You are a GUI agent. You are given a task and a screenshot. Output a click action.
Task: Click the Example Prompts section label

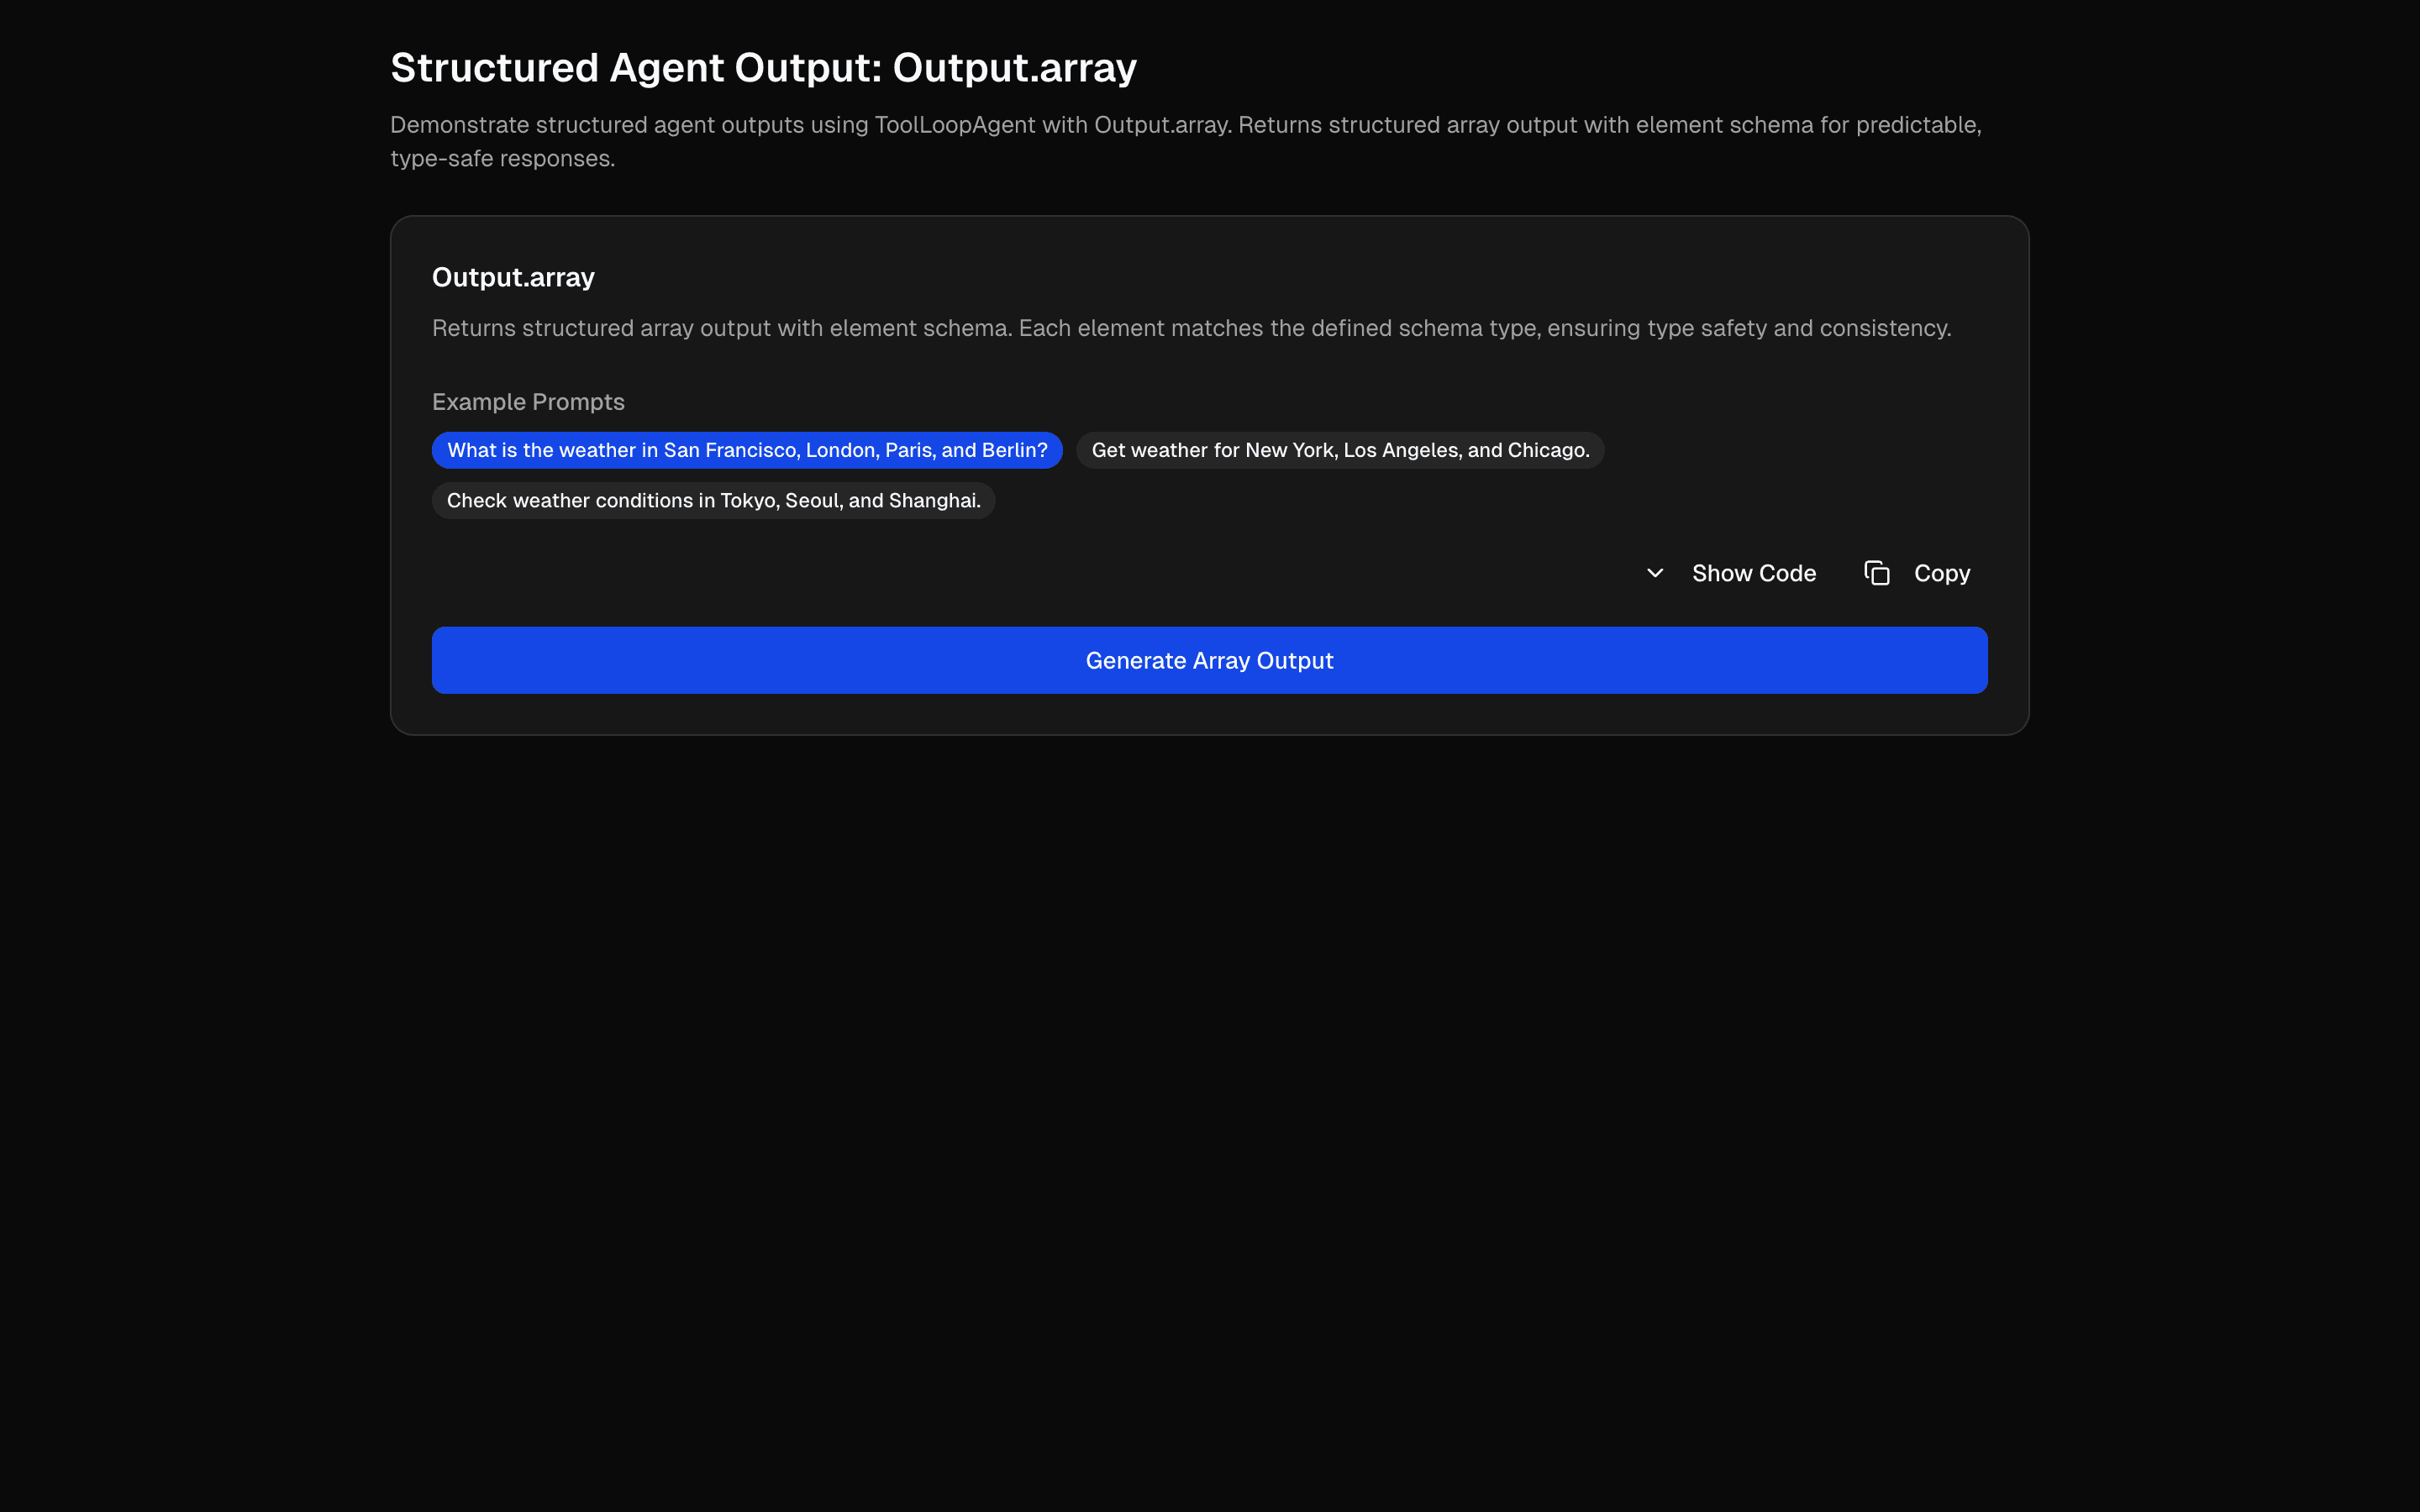coord(528,401)
